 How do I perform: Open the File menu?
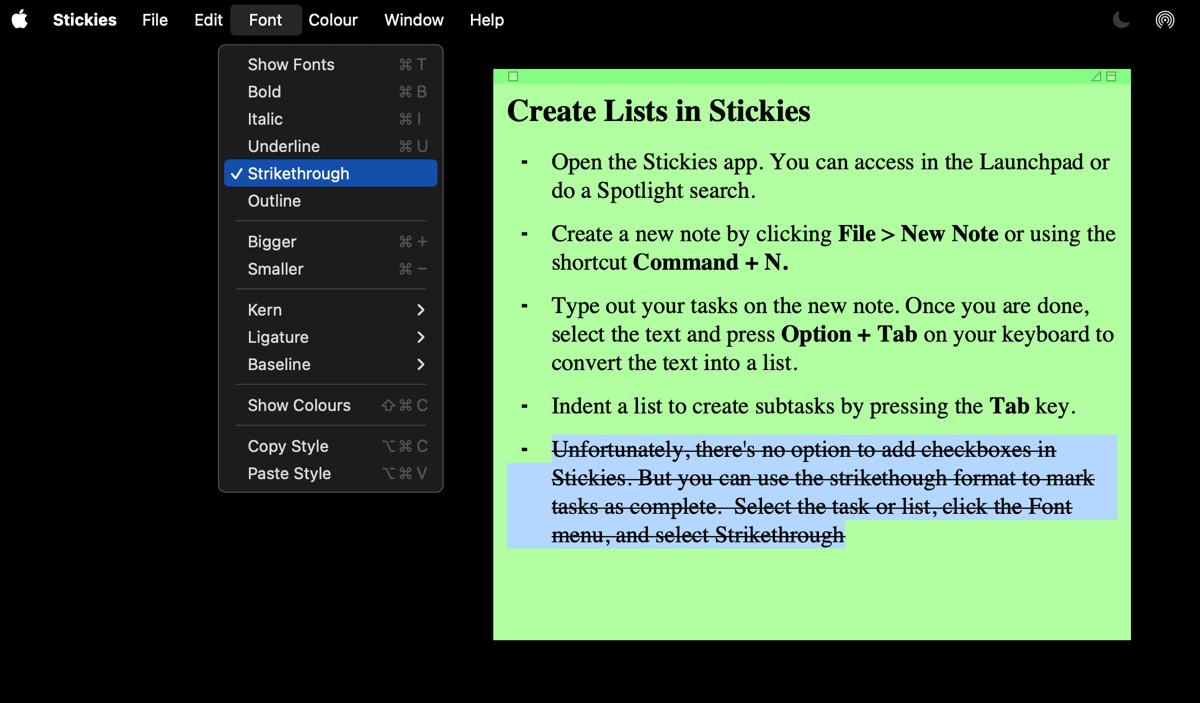point(155,19)
